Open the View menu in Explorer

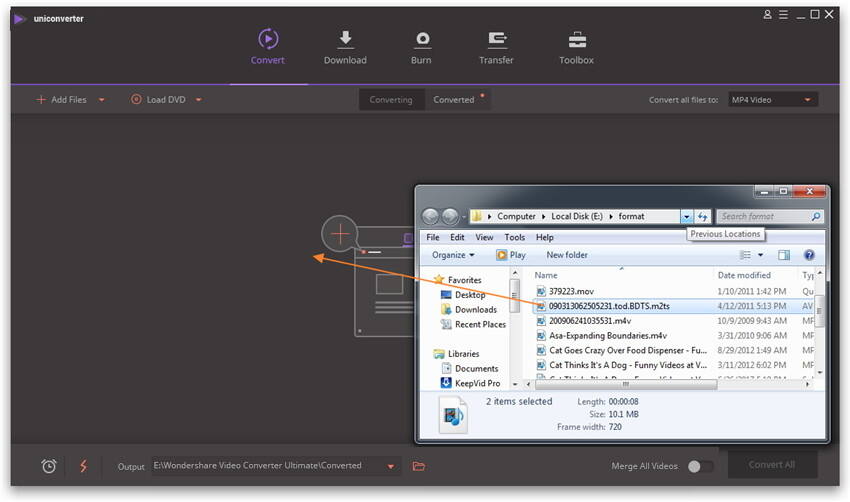[x=484, y=237]
